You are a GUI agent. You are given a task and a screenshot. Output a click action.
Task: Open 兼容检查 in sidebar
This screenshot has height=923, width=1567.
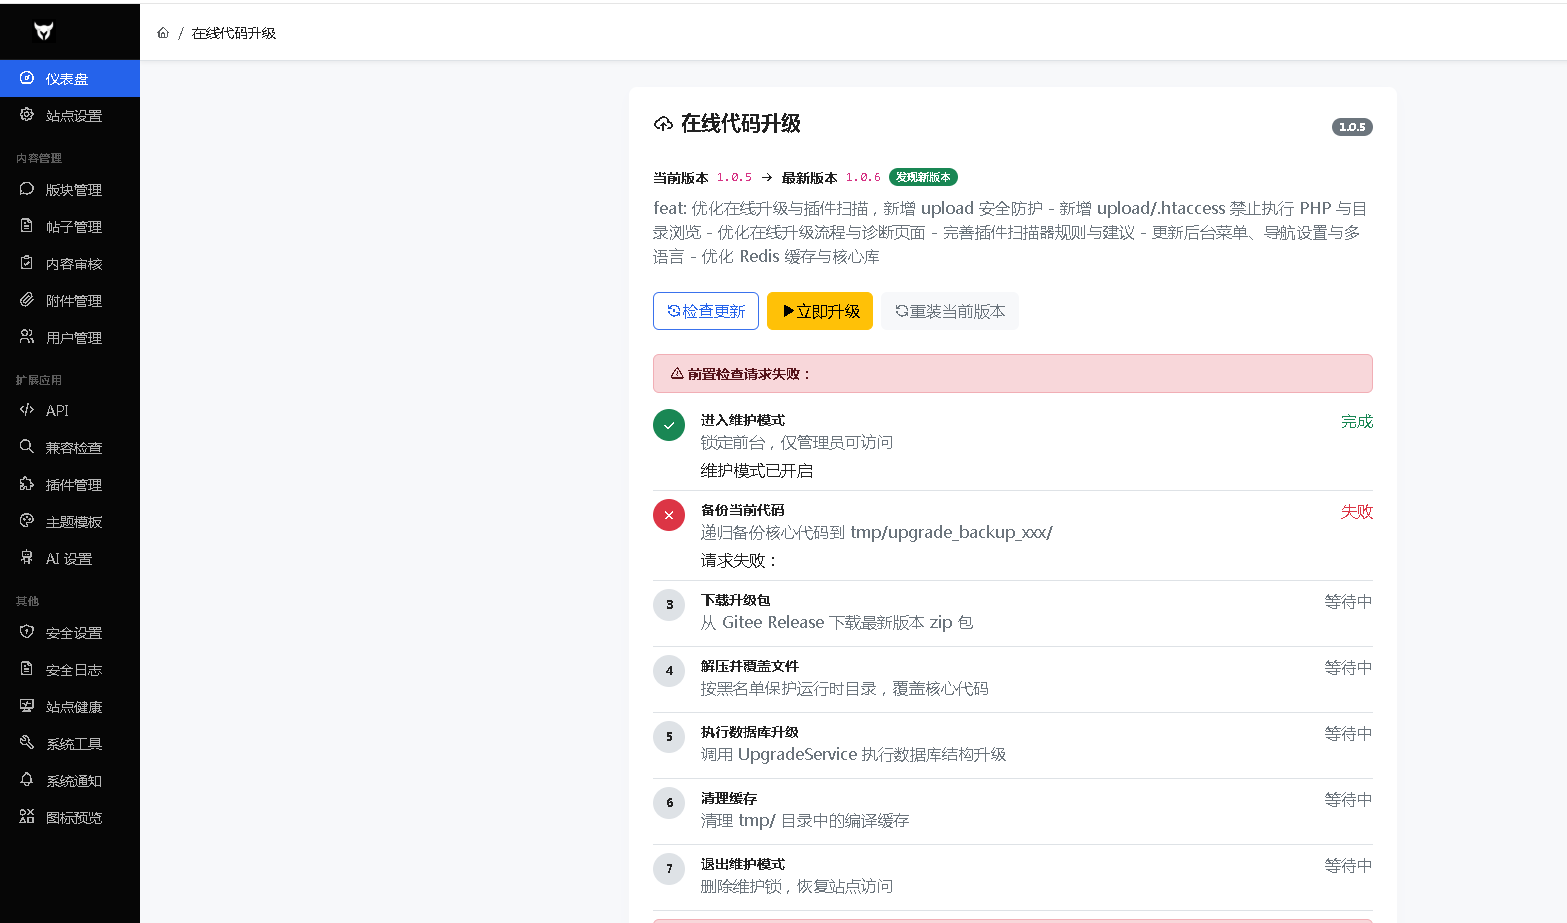(70, 447)
